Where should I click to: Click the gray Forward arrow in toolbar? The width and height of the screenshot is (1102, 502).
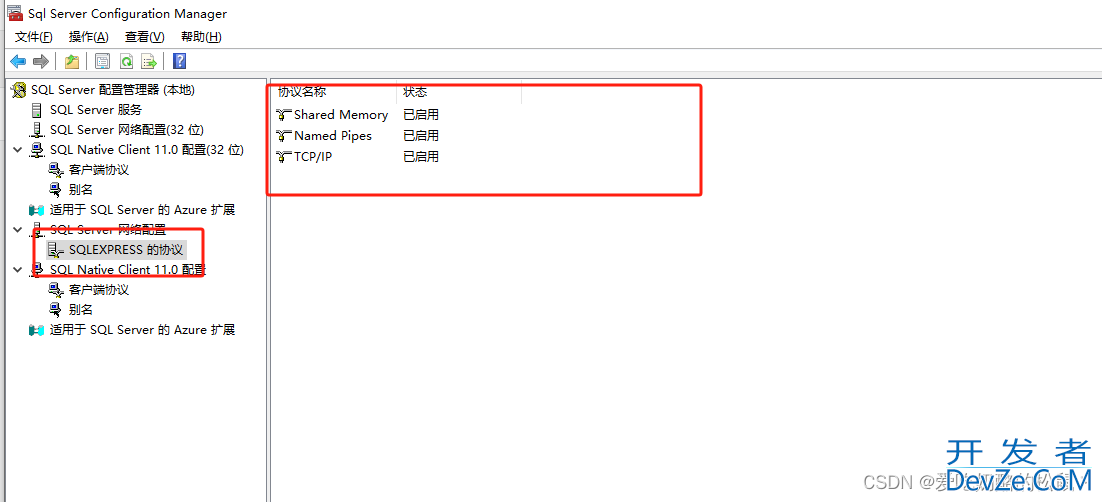tap(41, 62)
